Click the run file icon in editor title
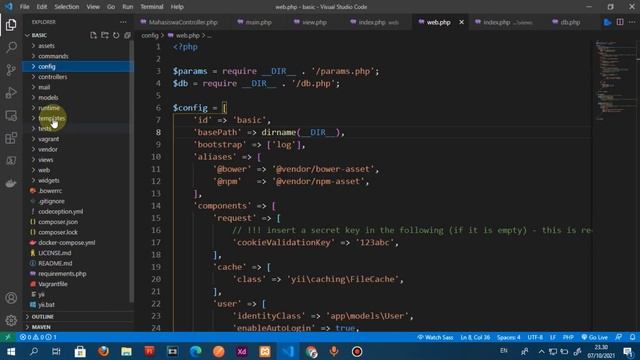 click(x=607, y=22)
